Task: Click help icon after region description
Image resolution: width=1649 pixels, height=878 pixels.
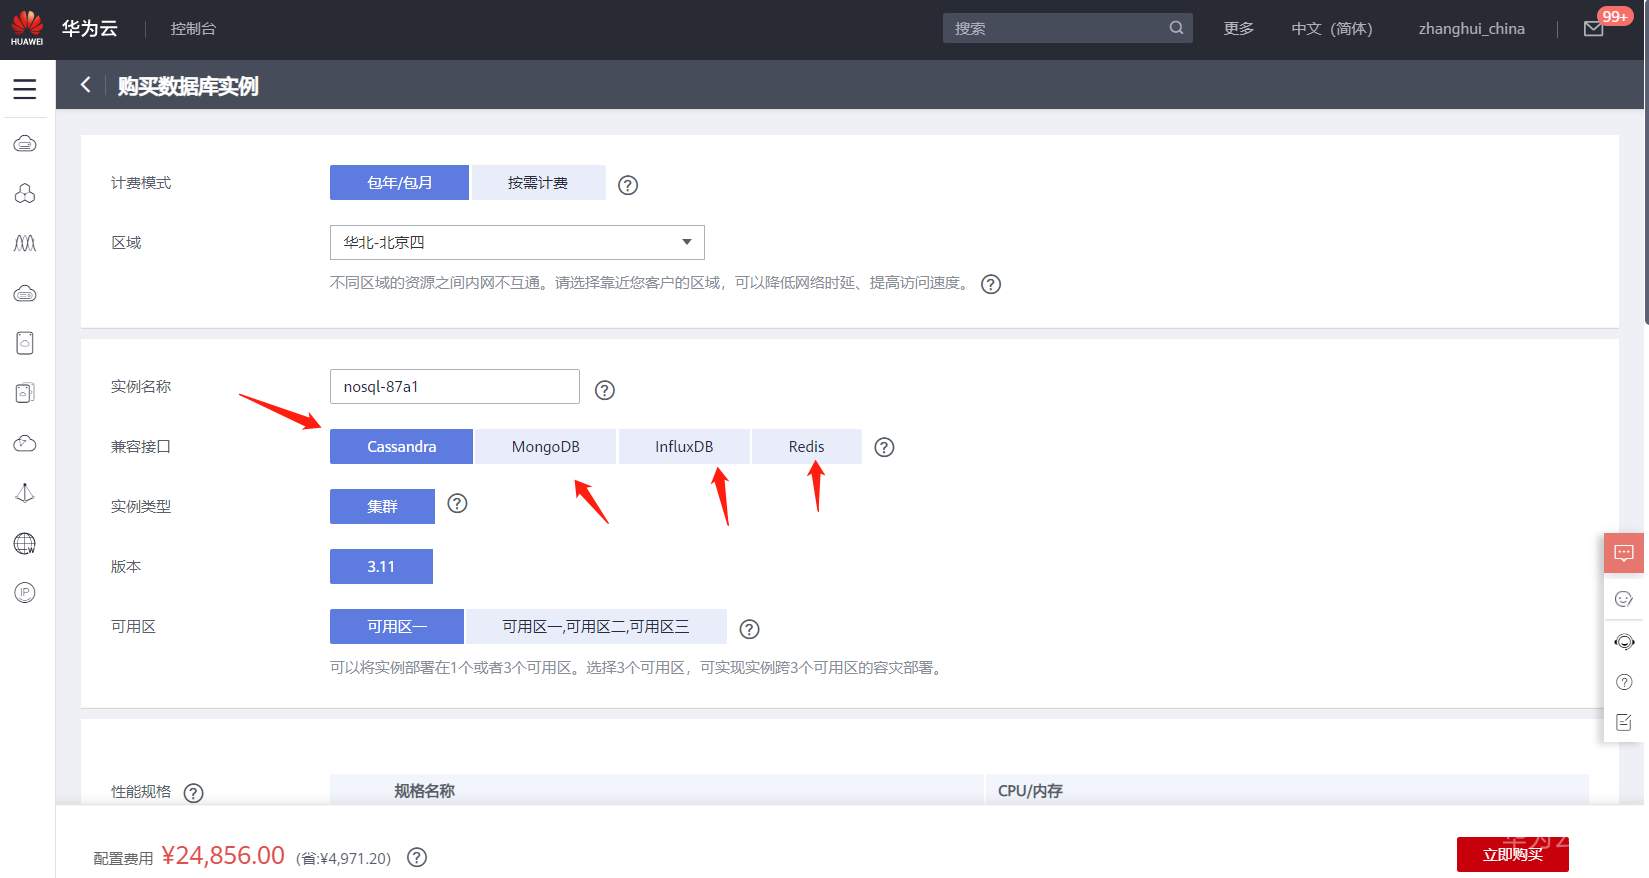Action: [x=991, y=284]
